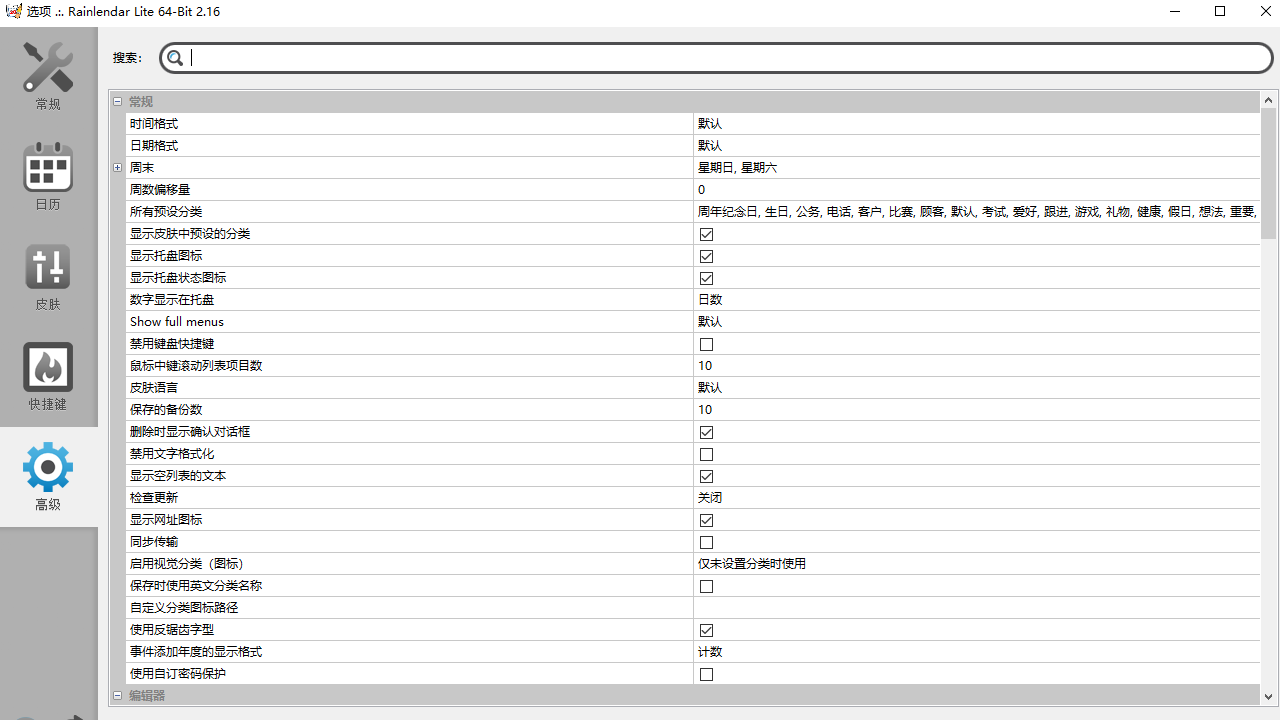
Task: Enable the 使用自订密码保护 checkbox
Action: click(x=706, y=674)
